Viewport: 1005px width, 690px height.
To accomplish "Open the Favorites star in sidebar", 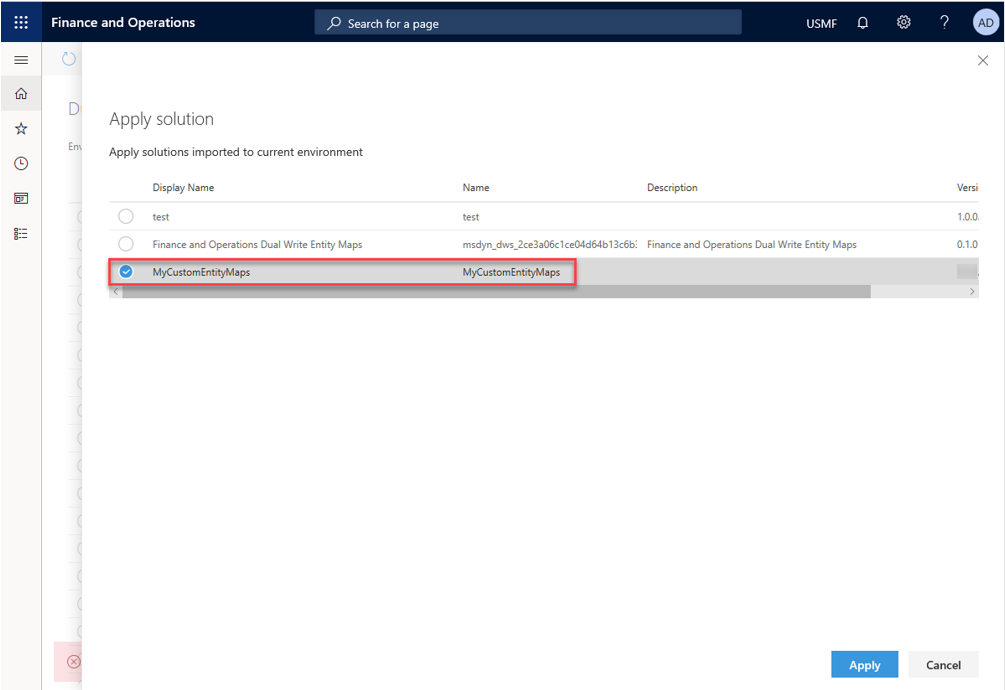I will [x=21, y=129].
